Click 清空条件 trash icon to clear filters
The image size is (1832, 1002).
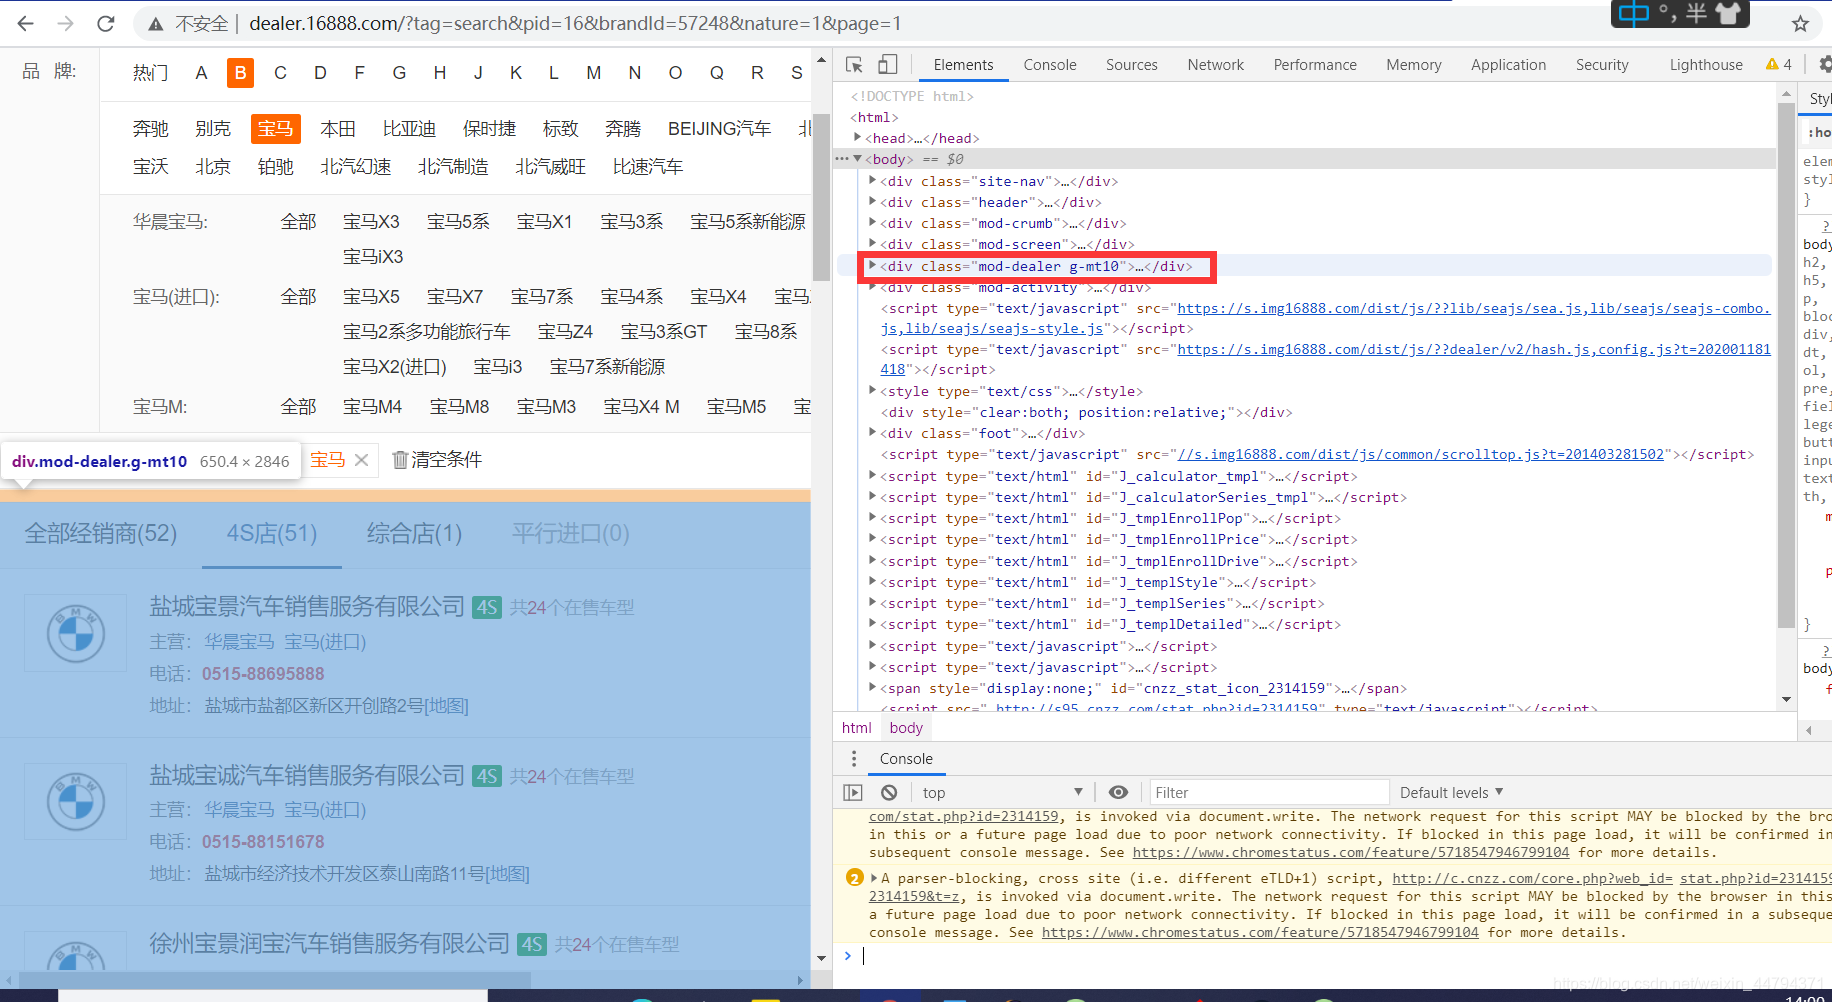click(x=400, y=460)
